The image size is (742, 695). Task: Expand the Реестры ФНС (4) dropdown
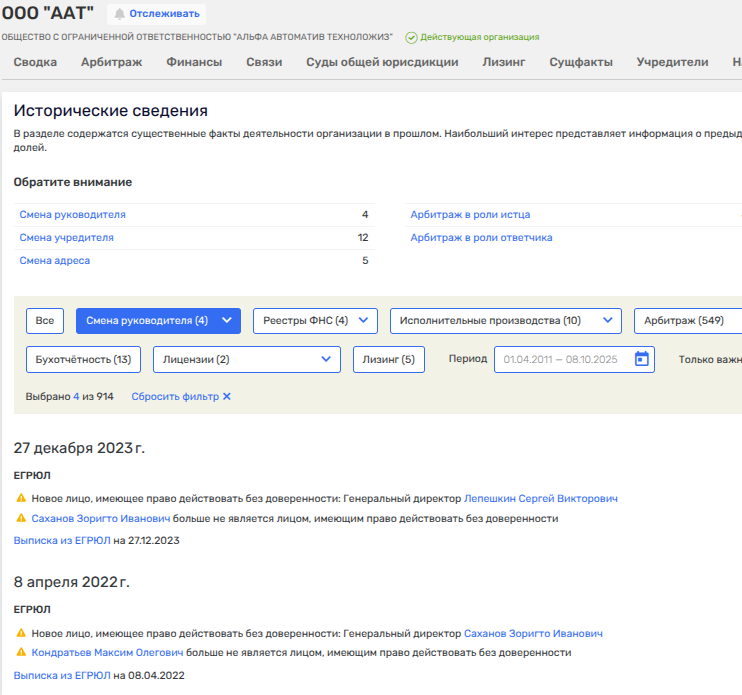coord(363,321)
